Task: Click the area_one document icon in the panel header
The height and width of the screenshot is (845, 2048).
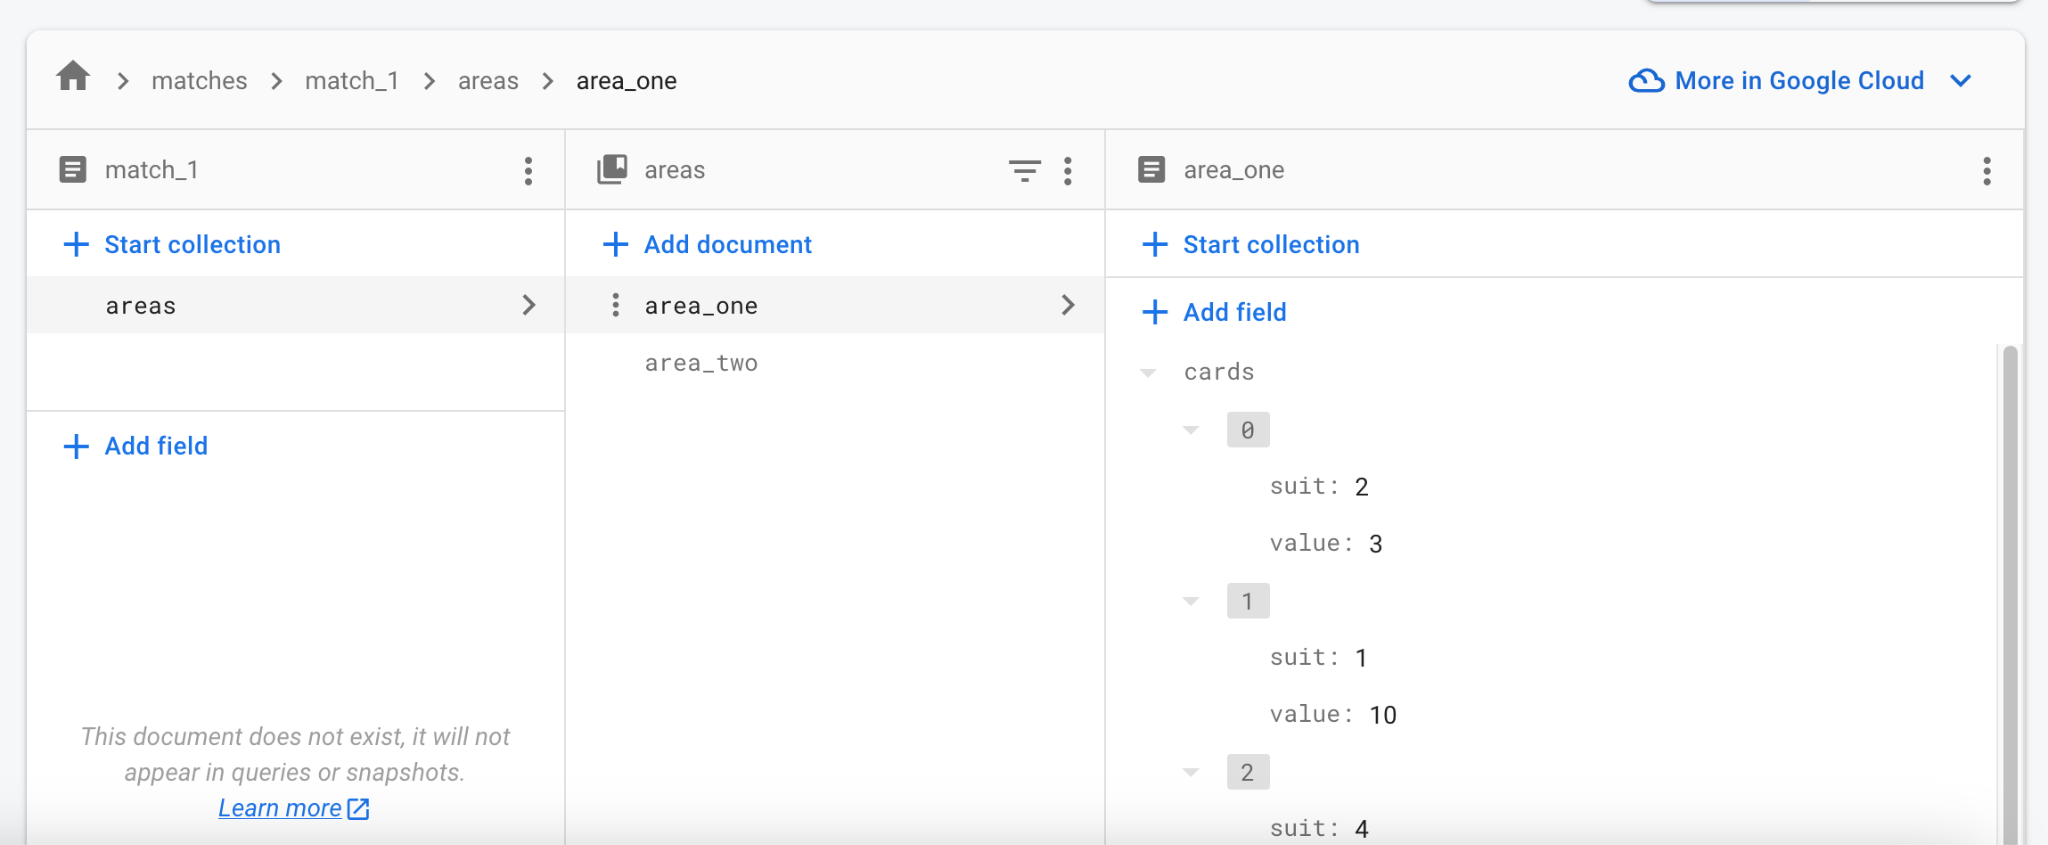Action: pyautogui.click(x=1152, y=169)
